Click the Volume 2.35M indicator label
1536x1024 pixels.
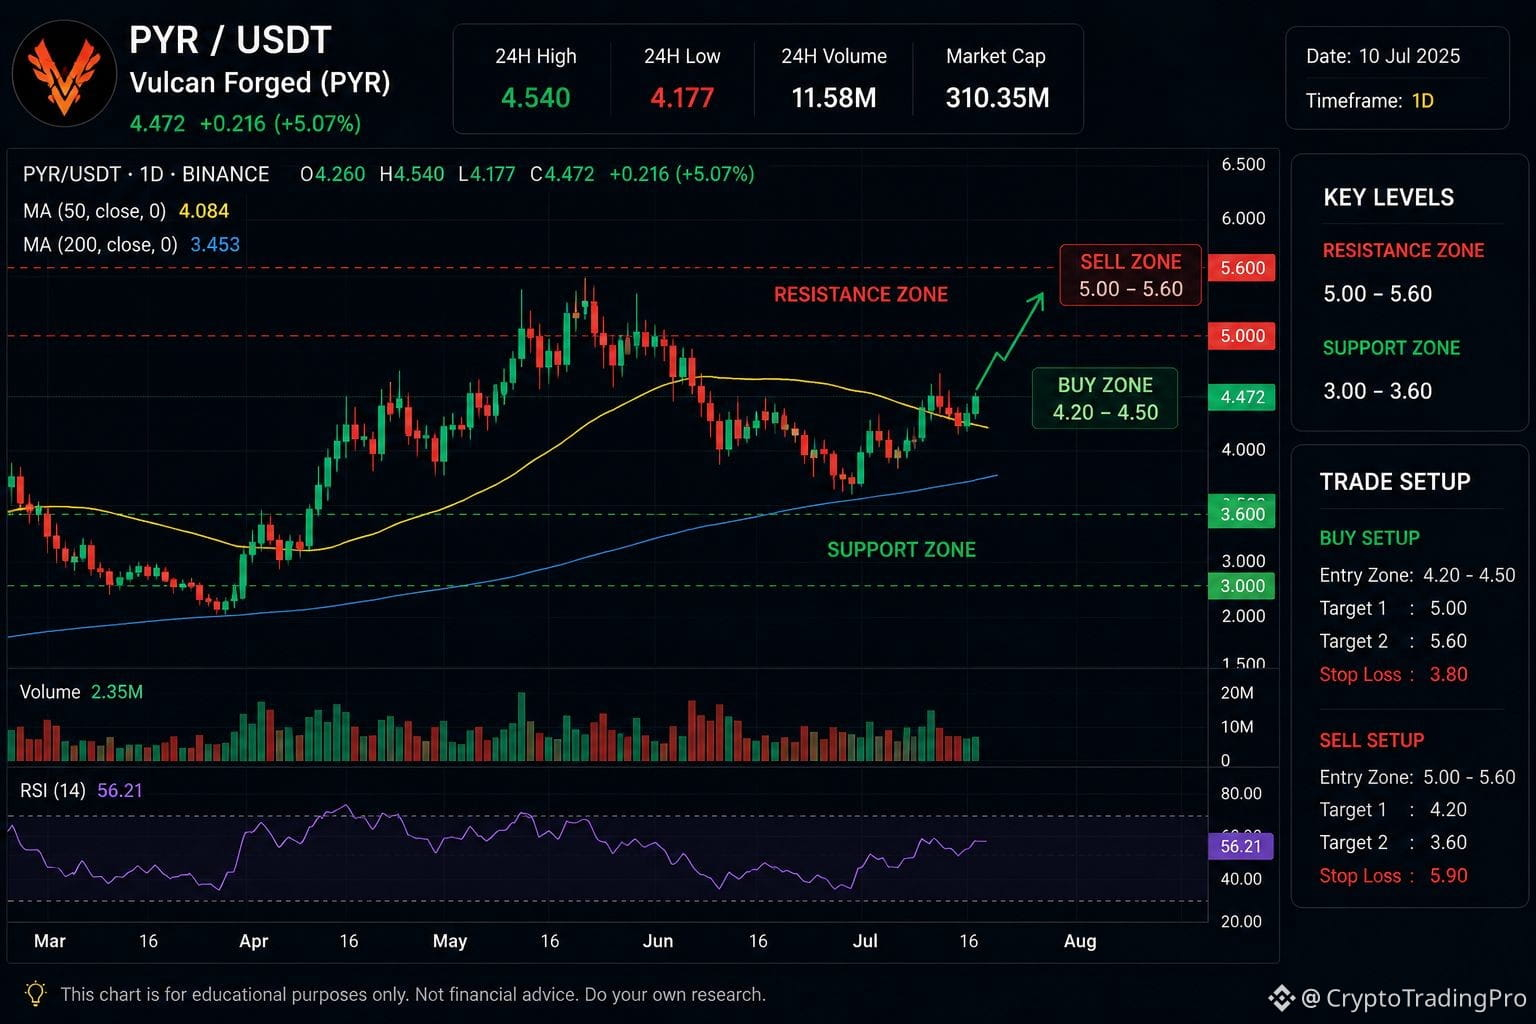coord(81,692)
